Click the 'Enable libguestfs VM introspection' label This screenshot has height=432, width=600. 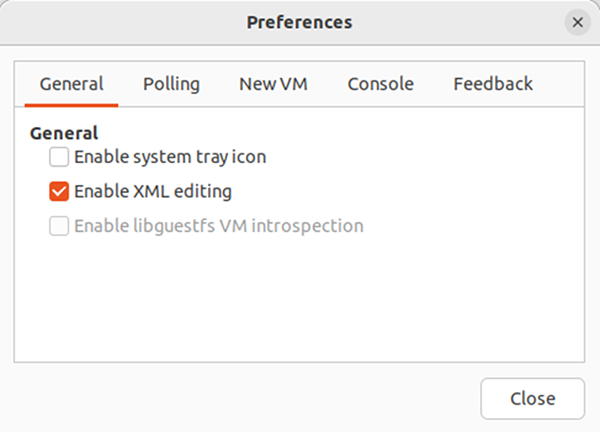point(218,226)
